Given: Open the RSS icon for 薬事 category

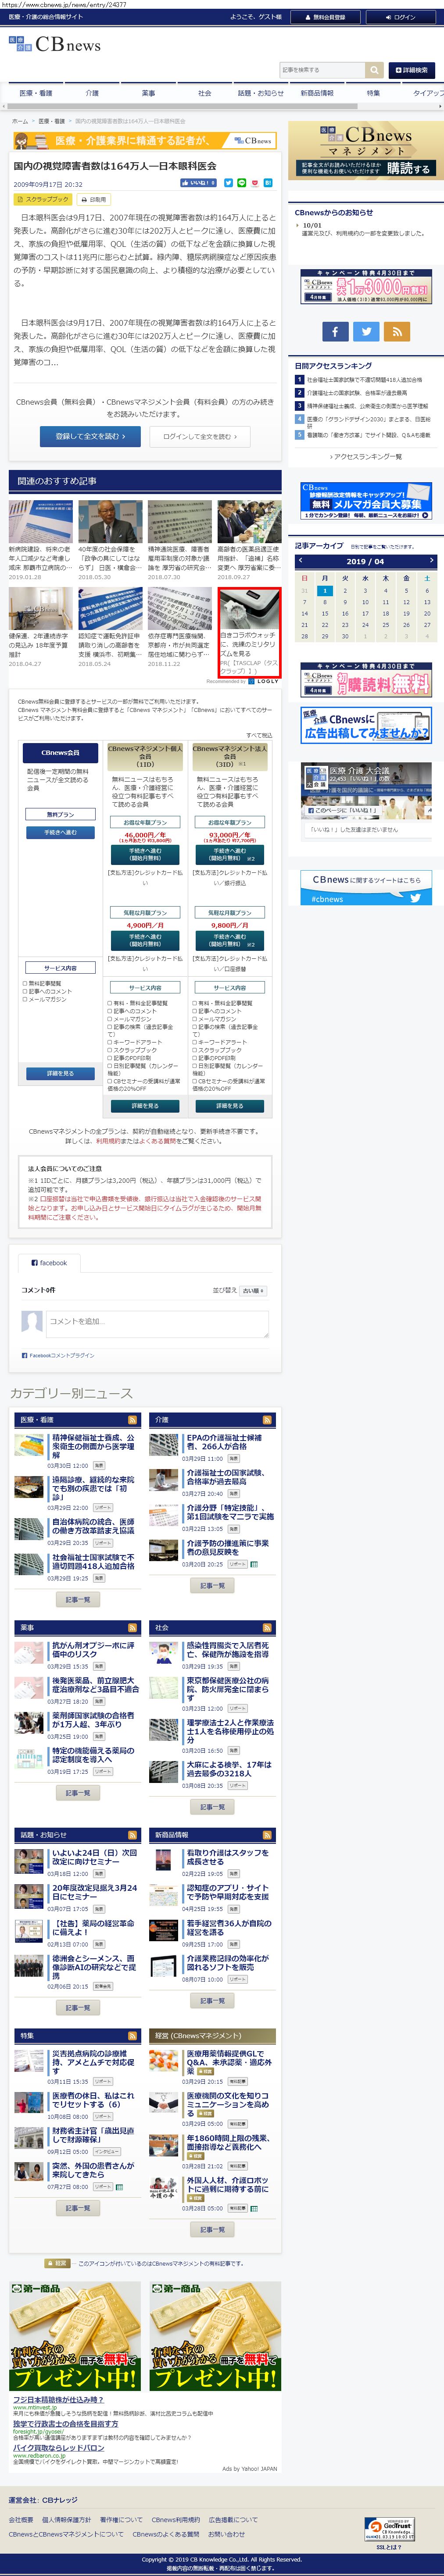Looking at the screenshot, I should pyautogui.click(x=132, y=1628).
